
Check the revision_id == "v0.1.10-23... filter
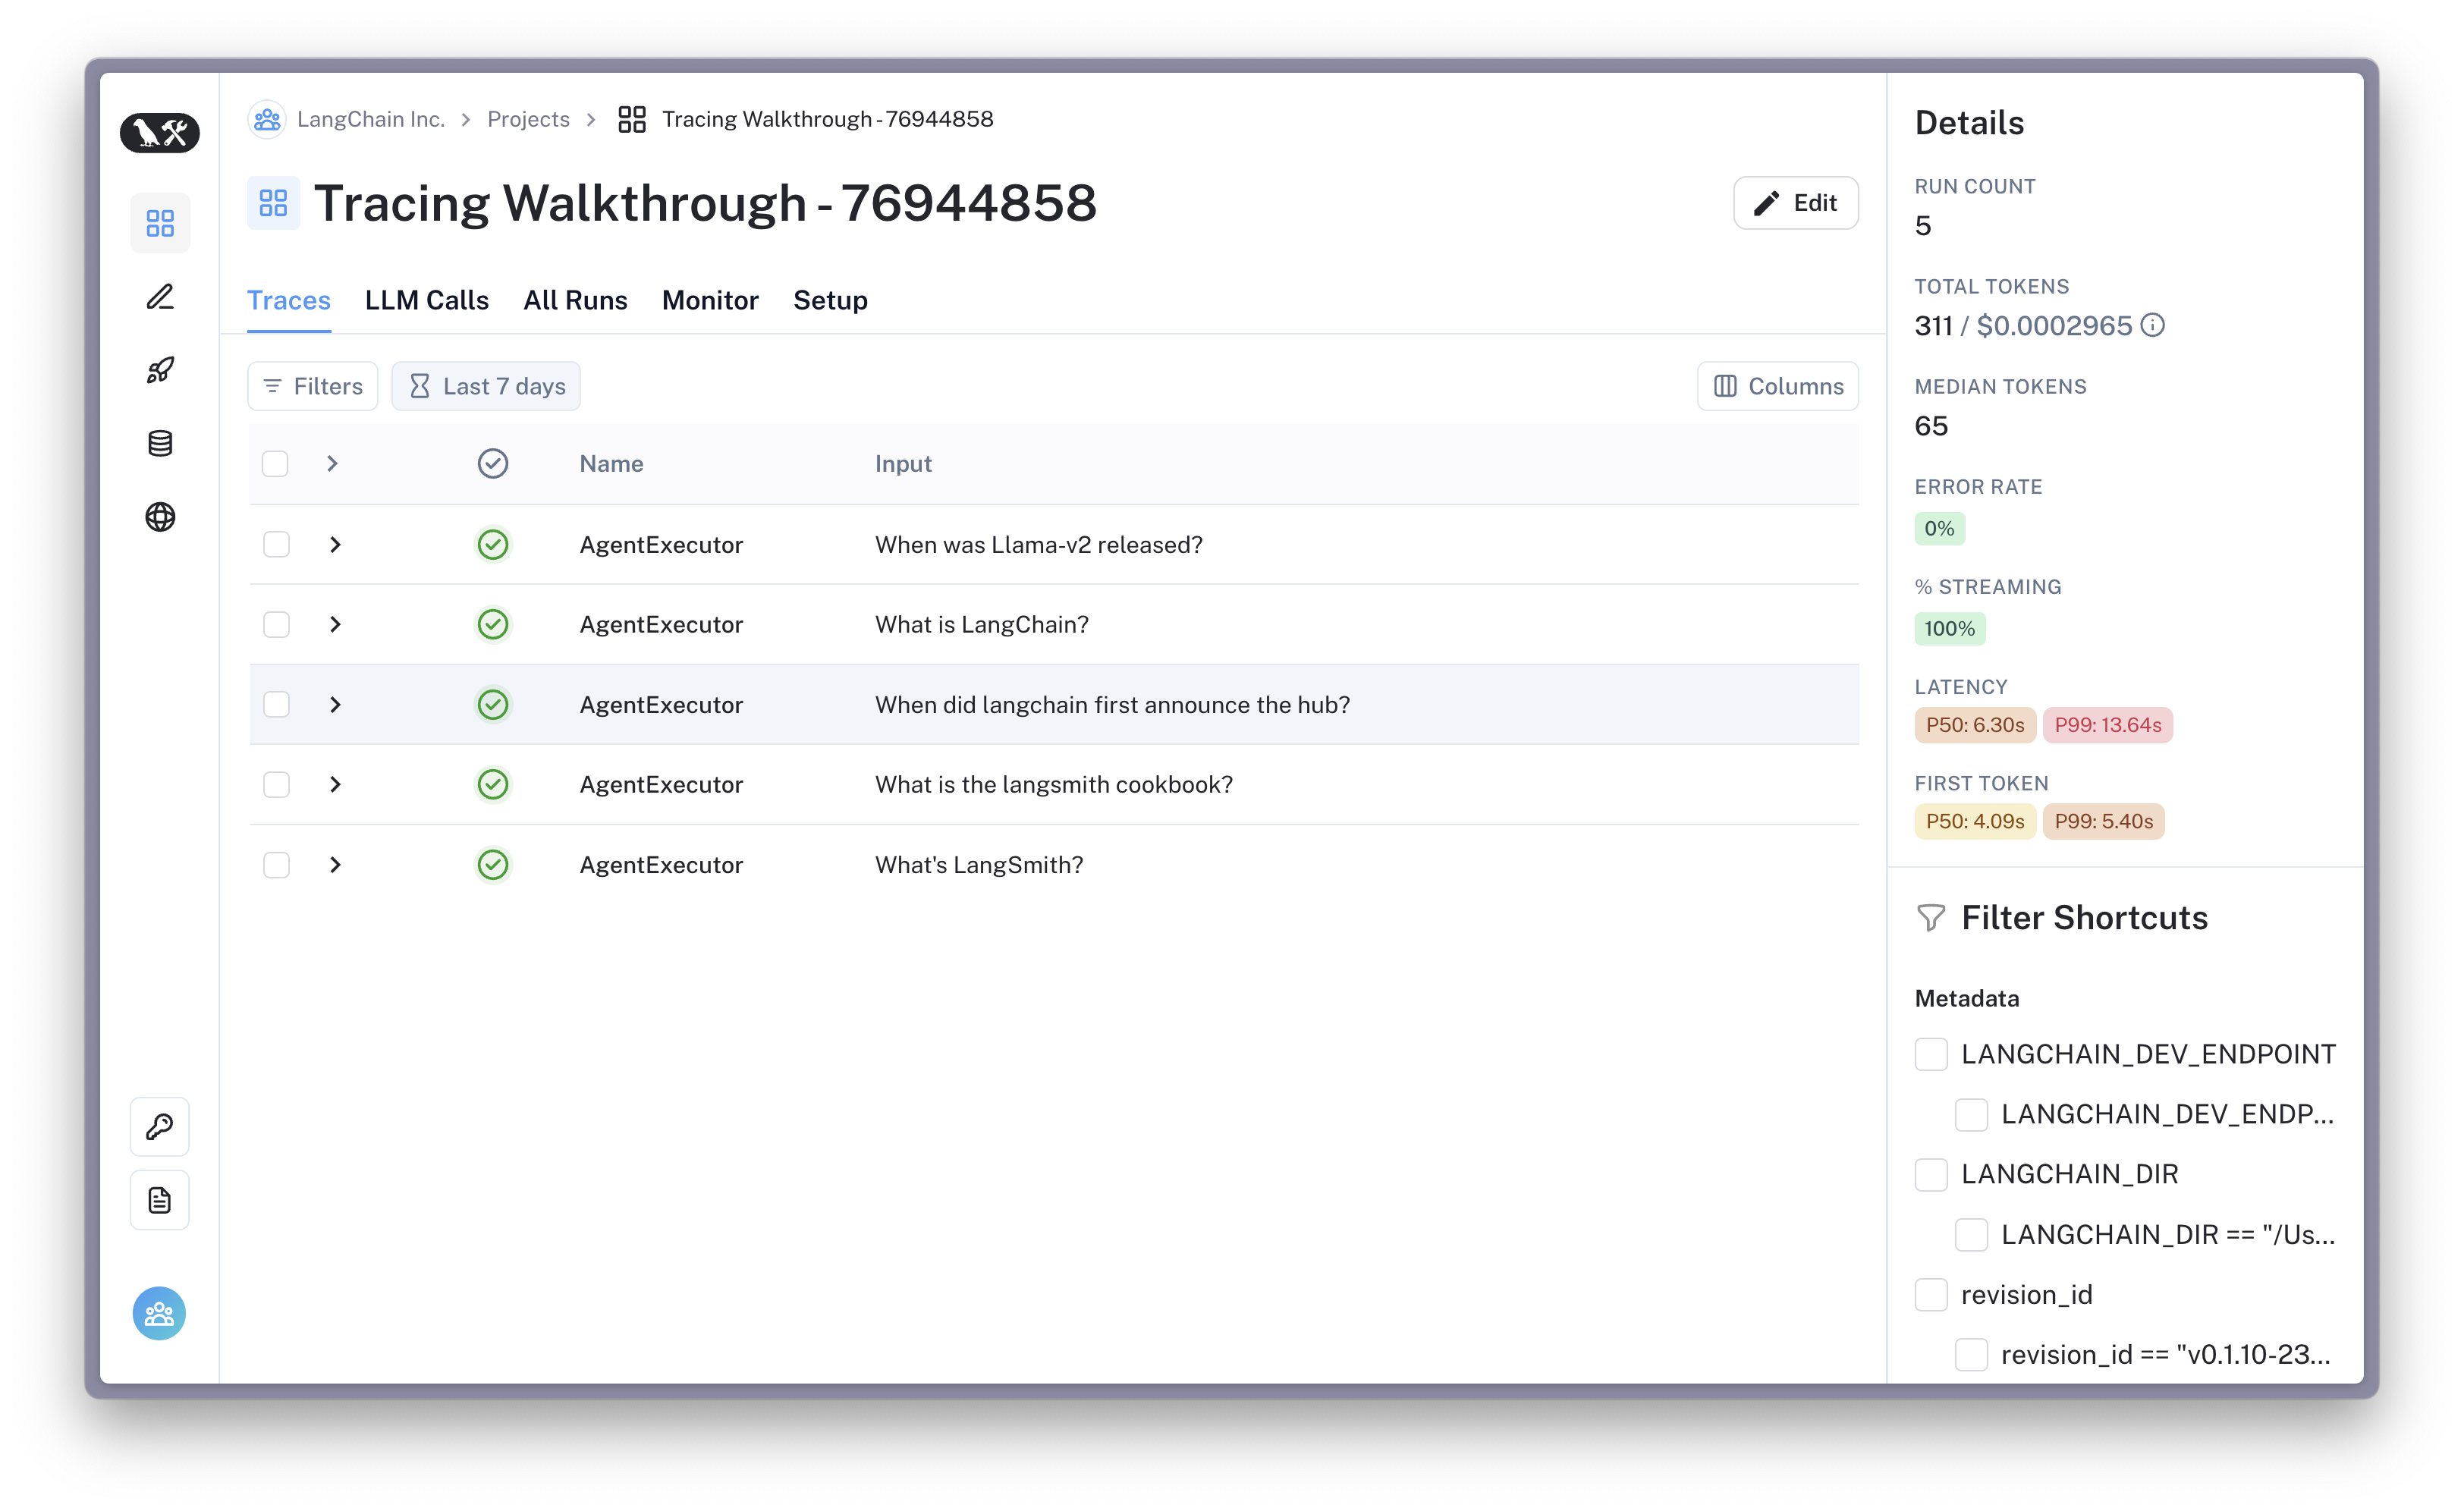click(1971, 1355)
